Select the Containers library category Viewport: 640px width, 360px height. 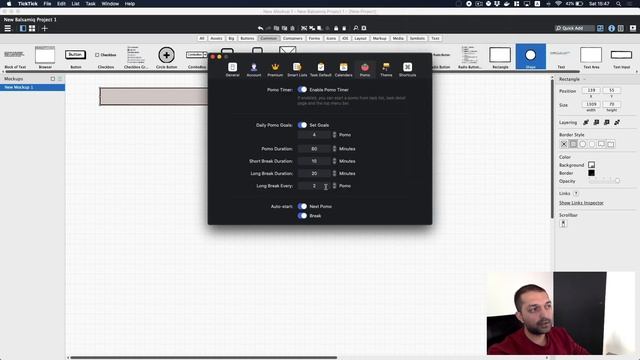point(293,38)
